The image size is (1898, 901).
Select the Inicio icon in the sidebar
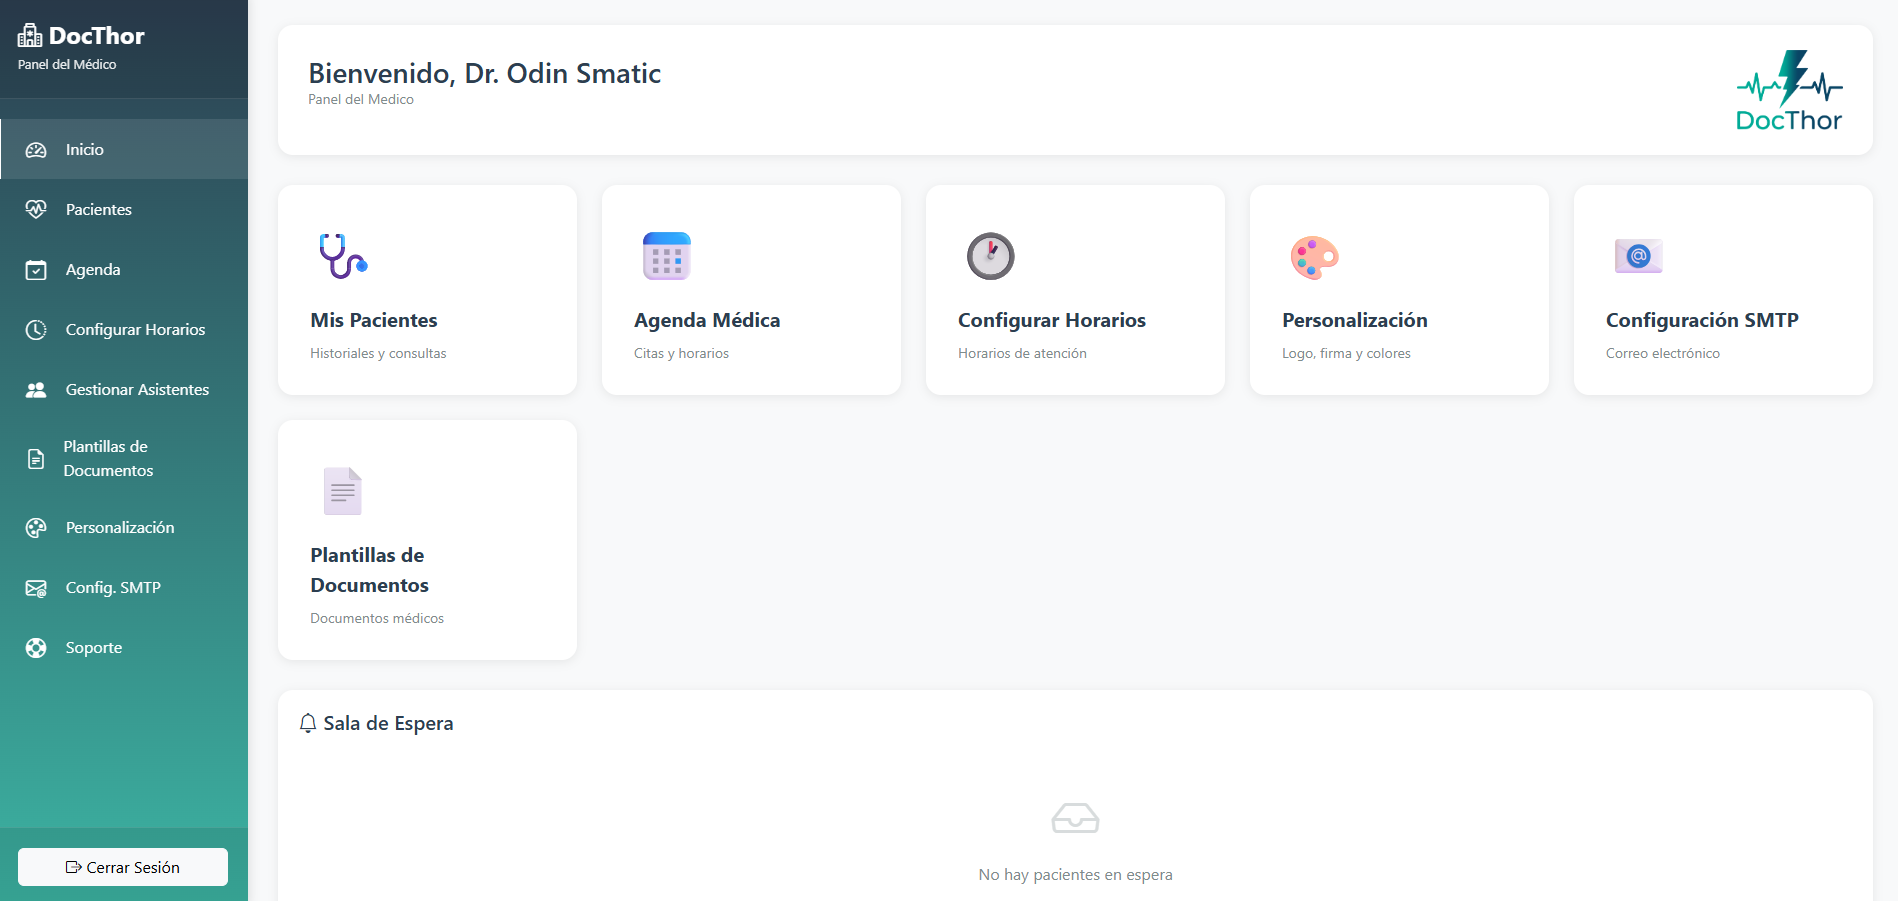pyautogui.click(x=36, y=149)
